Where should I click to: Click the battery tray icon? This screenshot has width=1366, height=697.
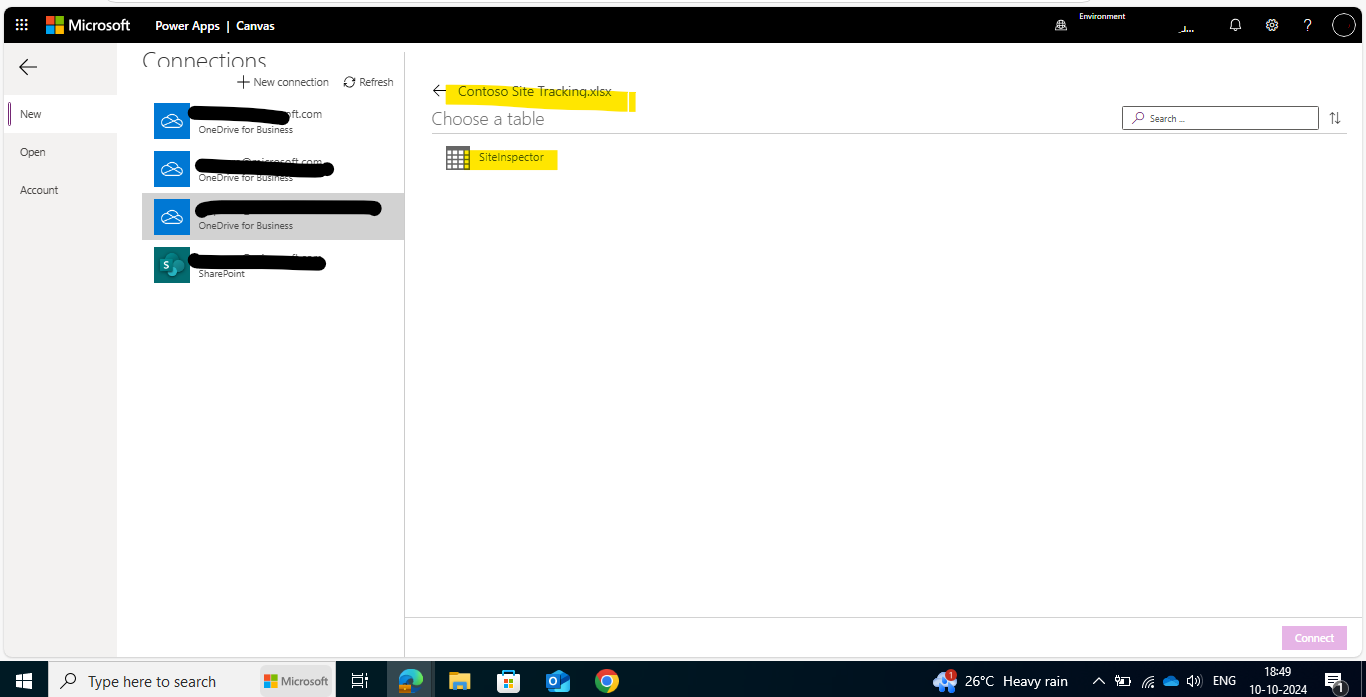1123,681
